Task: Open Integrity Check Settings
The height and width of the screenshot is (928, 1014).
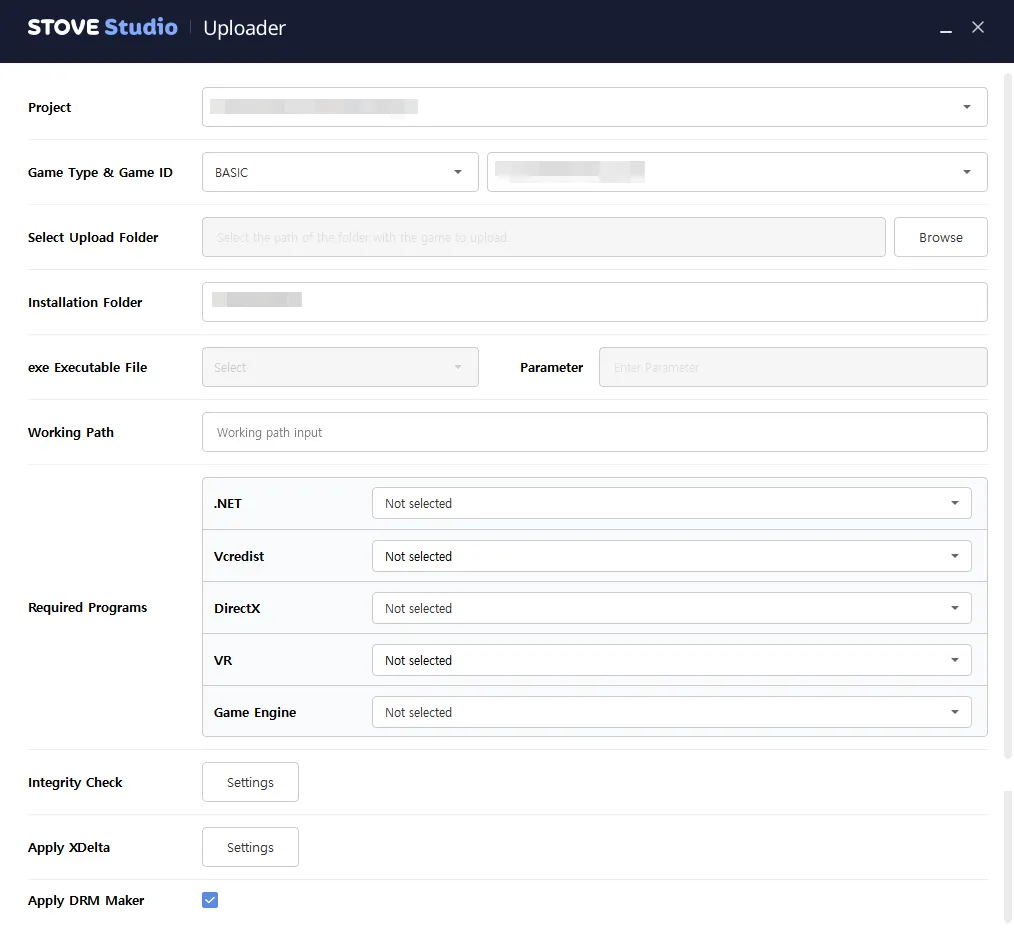Action: tap(250, 782)
